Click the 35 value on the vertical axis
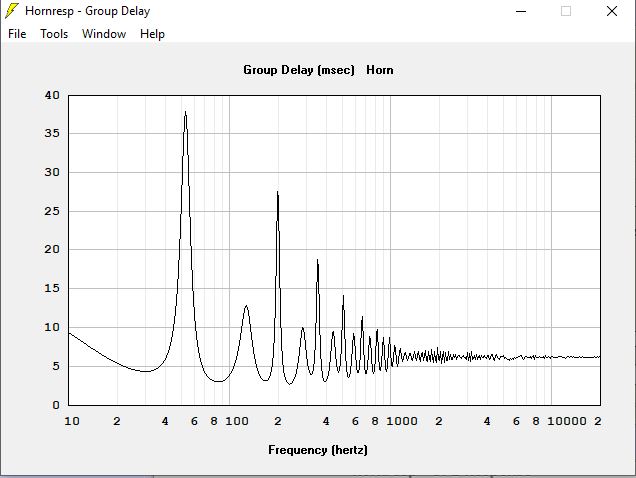This screenshot has height=478, width=636. click(x=52, y=133)
